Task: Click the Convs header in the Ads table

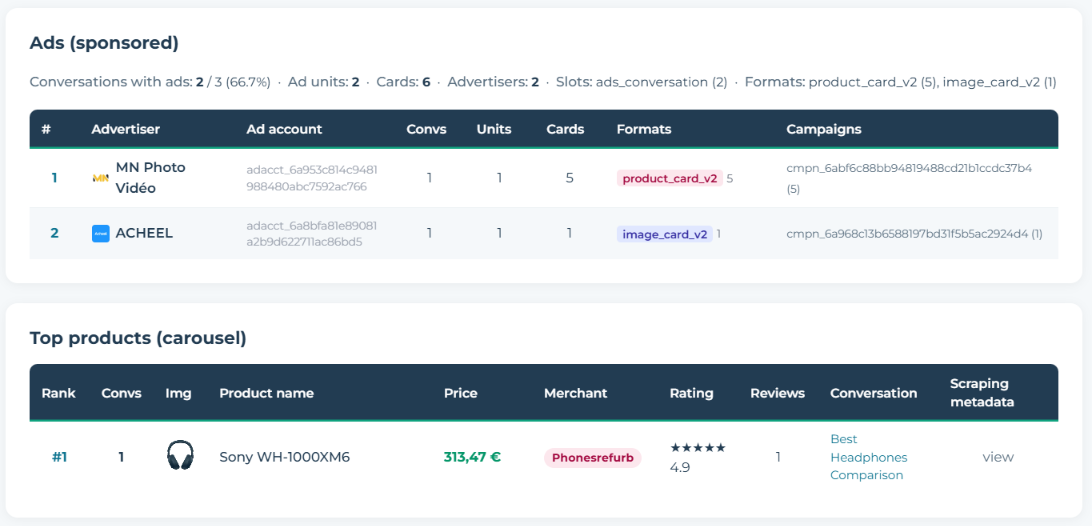Action: click(426, 129)
